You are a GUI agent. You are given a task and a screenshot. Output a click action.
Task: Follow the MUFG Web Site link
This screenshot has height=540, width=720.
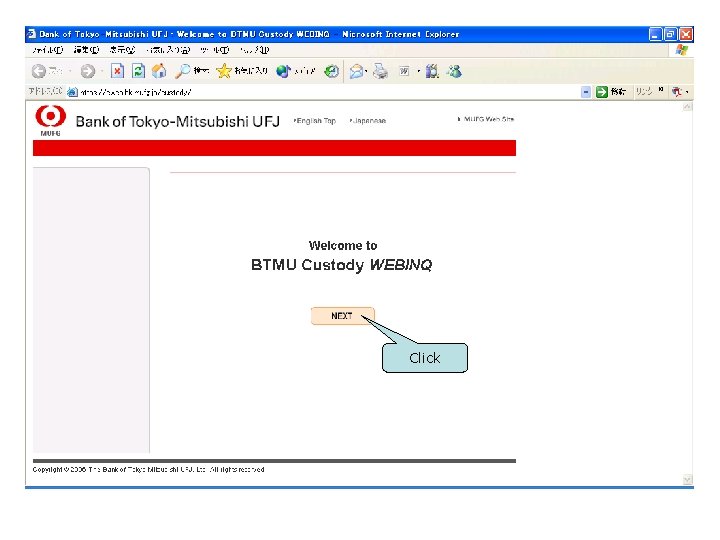486,119
